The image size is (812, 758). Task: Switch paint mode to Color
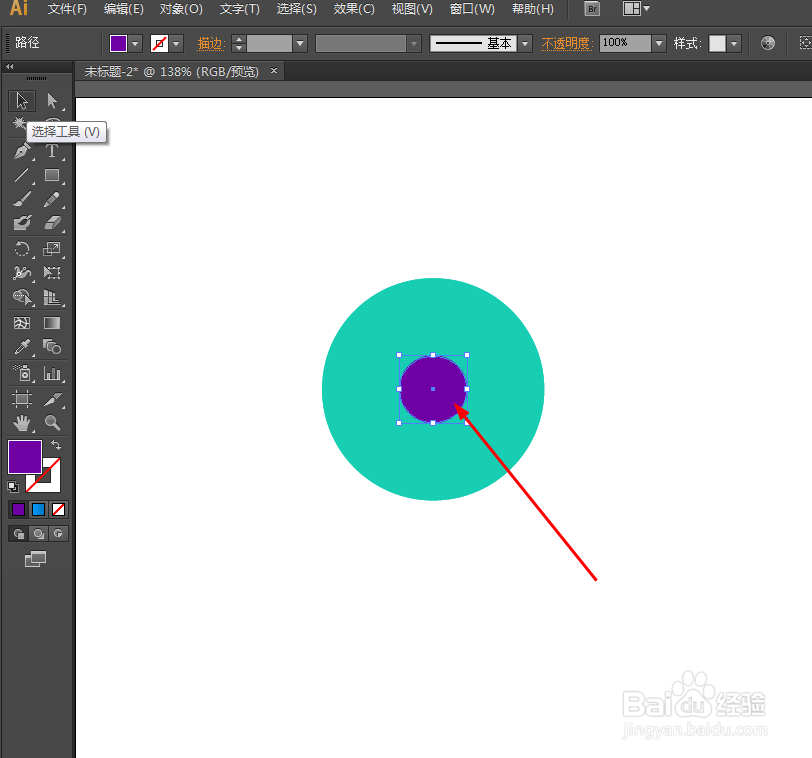(x=18, y=509)
